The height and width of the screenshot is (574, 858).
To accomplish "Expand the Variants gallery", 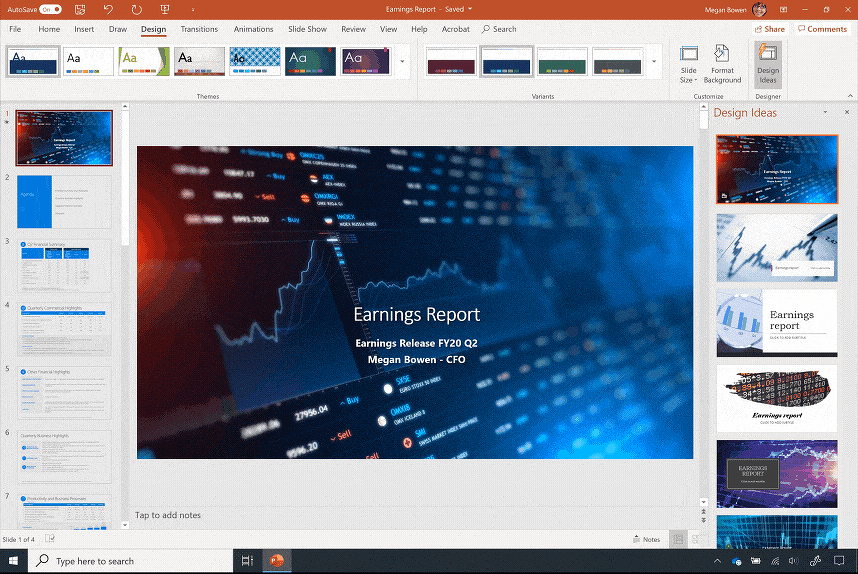I will pyautogui.click(x=654, y=61).
